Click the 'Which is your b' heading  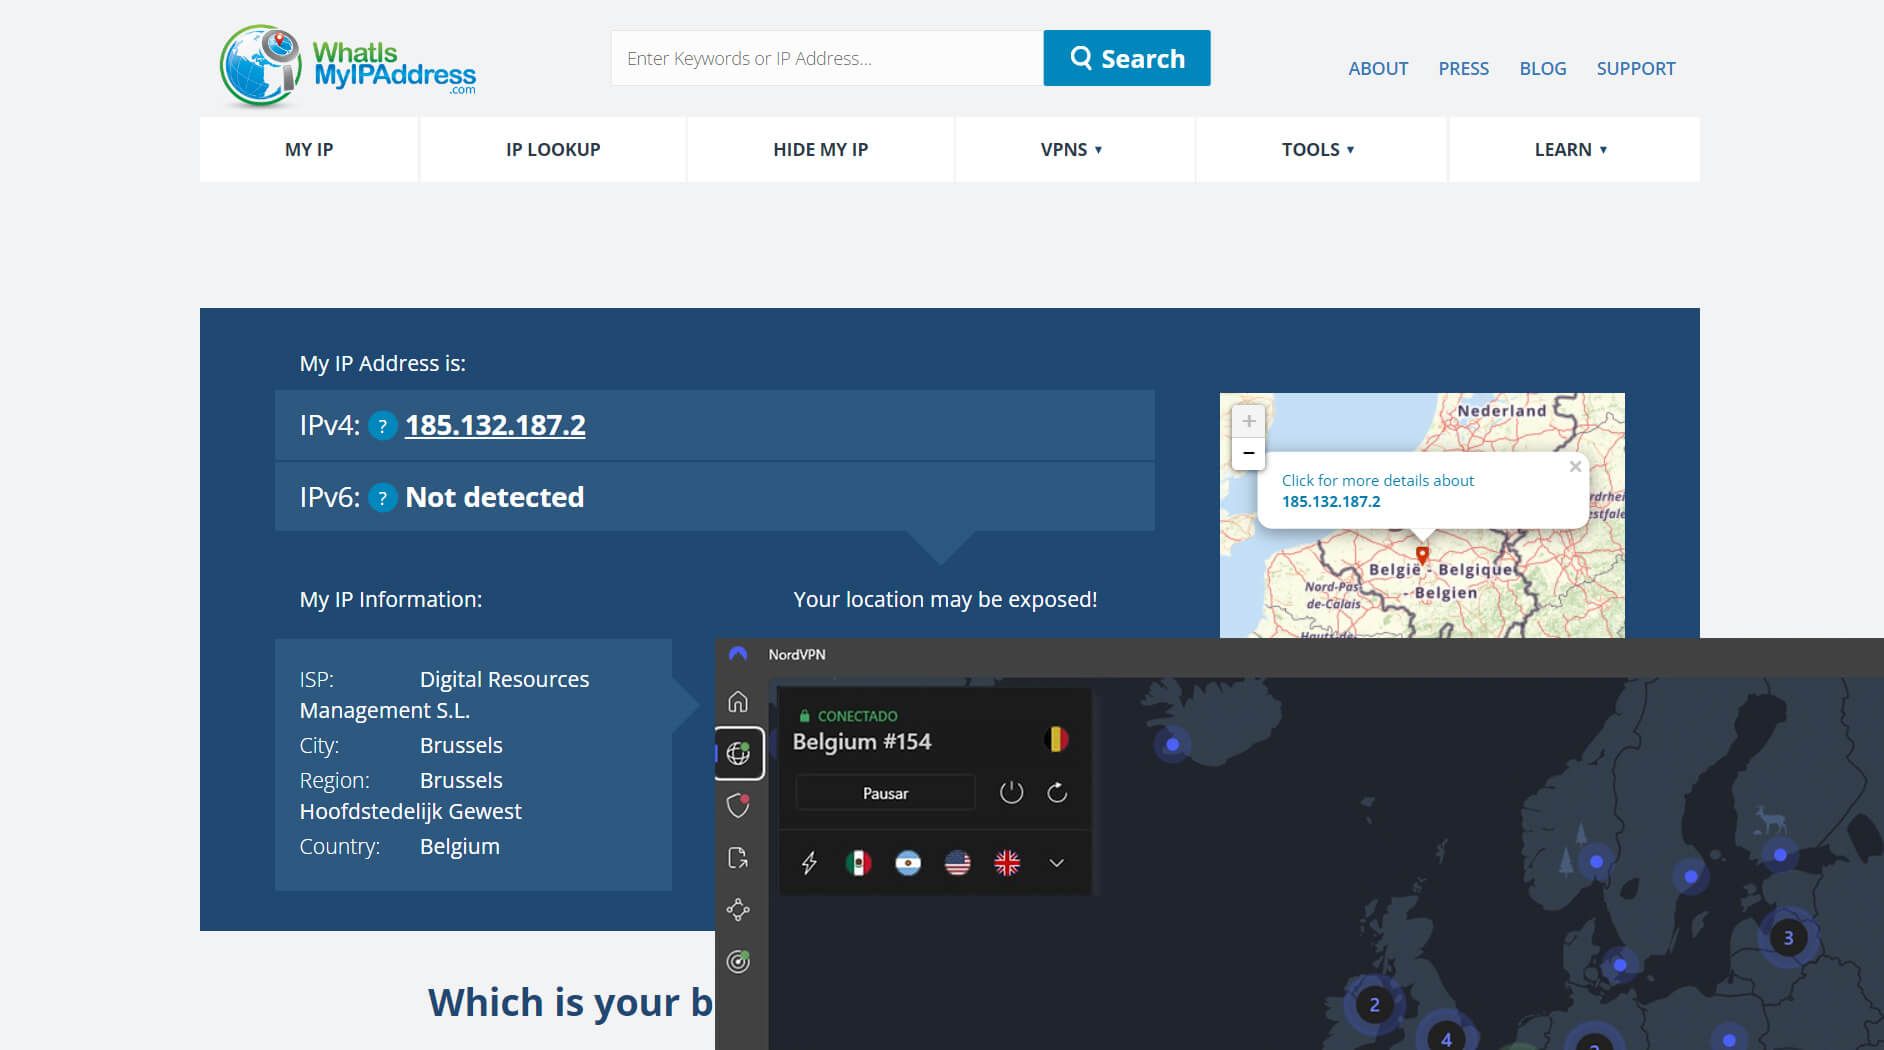tap(571, 1002)
